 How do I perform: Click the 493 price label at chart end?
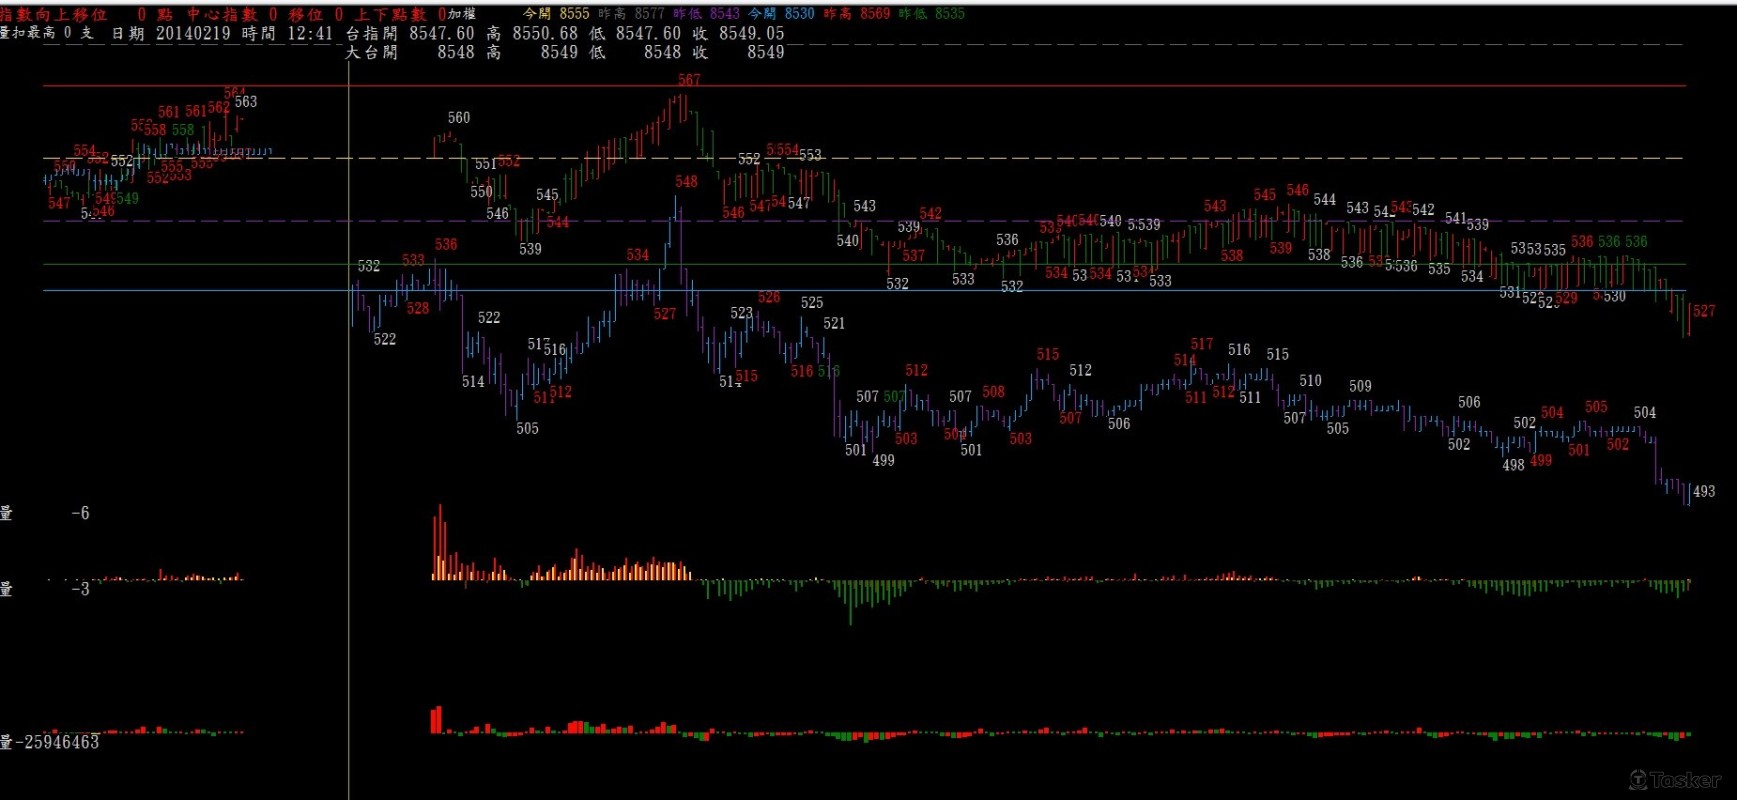click(1704, 491)
